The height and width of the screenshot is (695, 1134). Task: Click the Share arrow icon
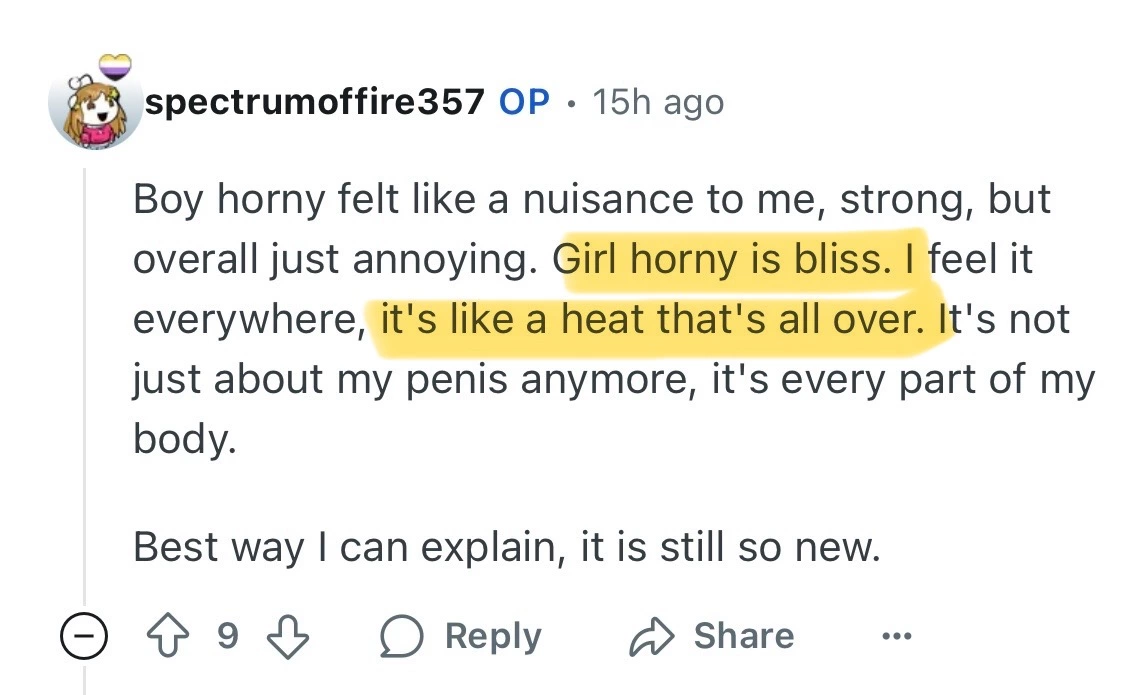tap(653, 637)
